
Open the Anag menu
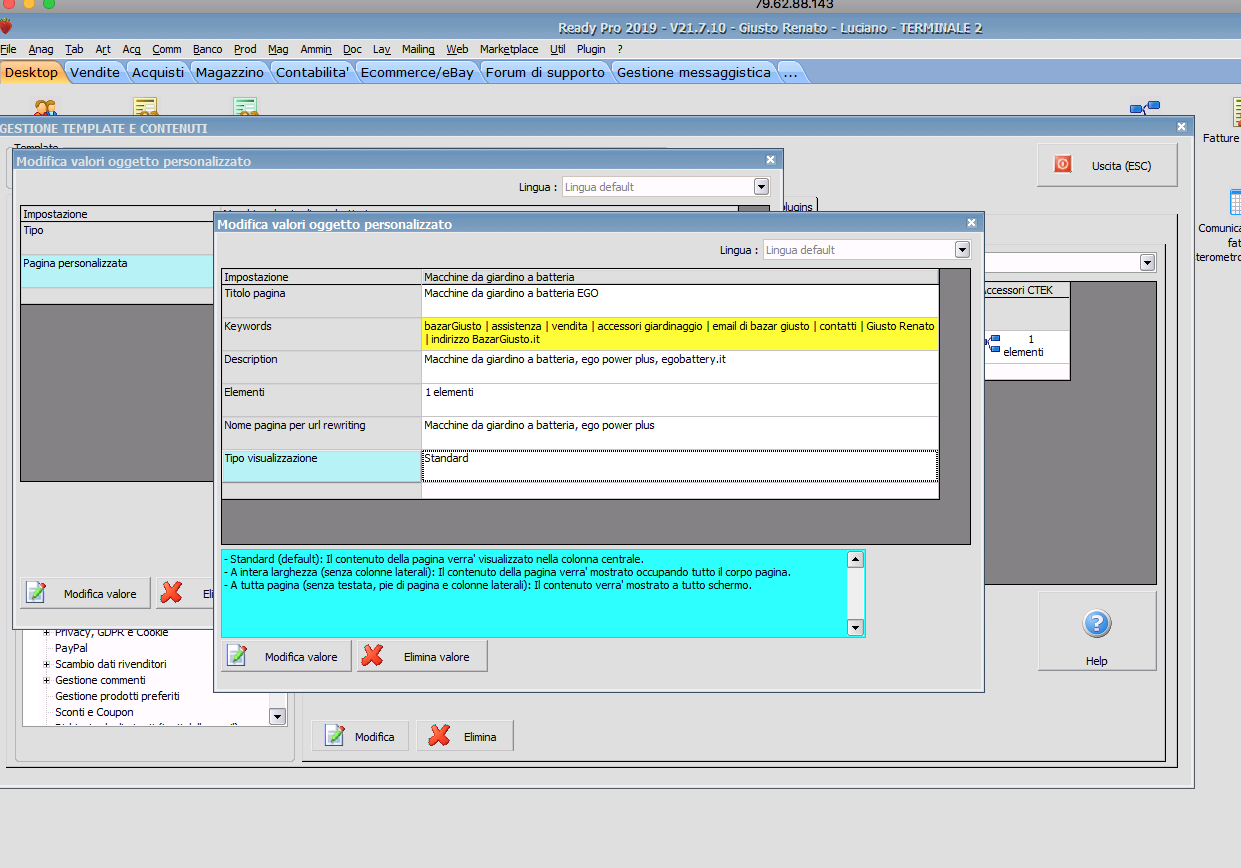point(41,49)
